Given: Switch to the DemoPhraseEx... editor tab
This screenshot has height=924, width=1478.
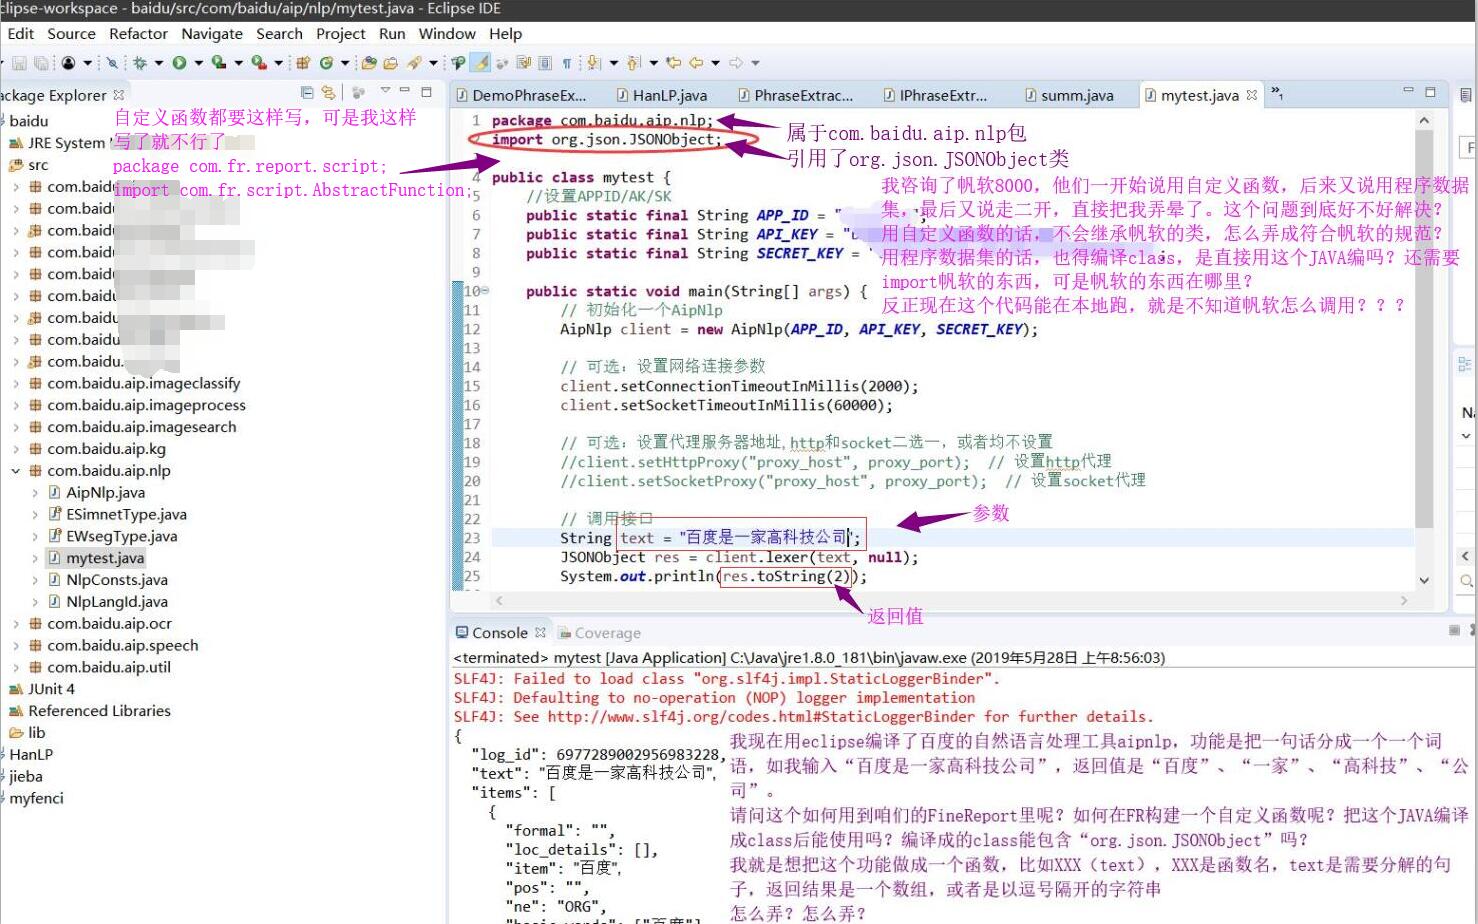Looking at the screenshot, I should click(x=521, y=95).
